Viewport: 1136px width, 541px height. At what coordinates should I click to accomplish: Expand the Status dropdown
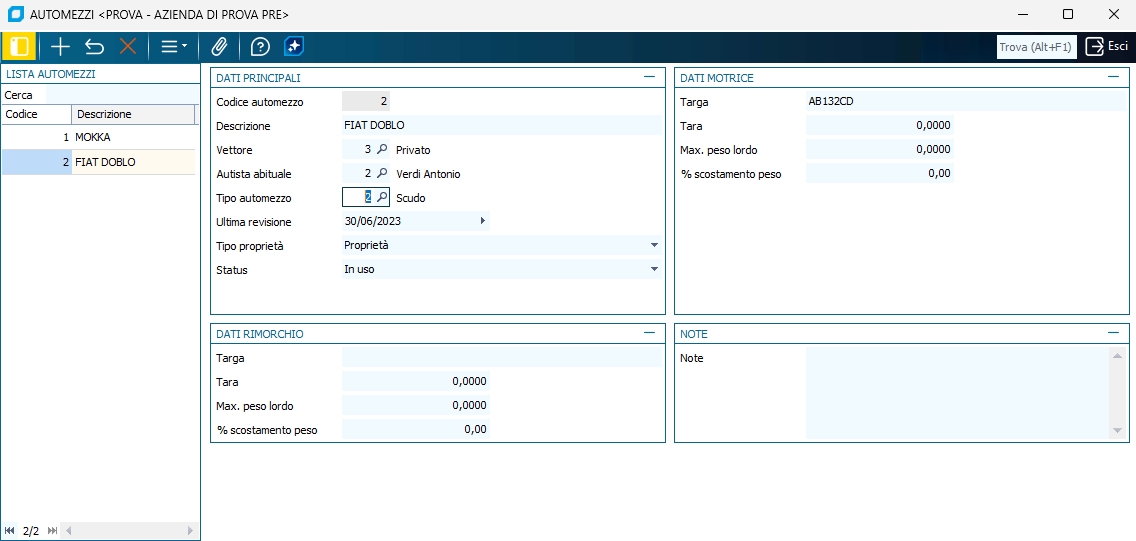tap(654, 269)
